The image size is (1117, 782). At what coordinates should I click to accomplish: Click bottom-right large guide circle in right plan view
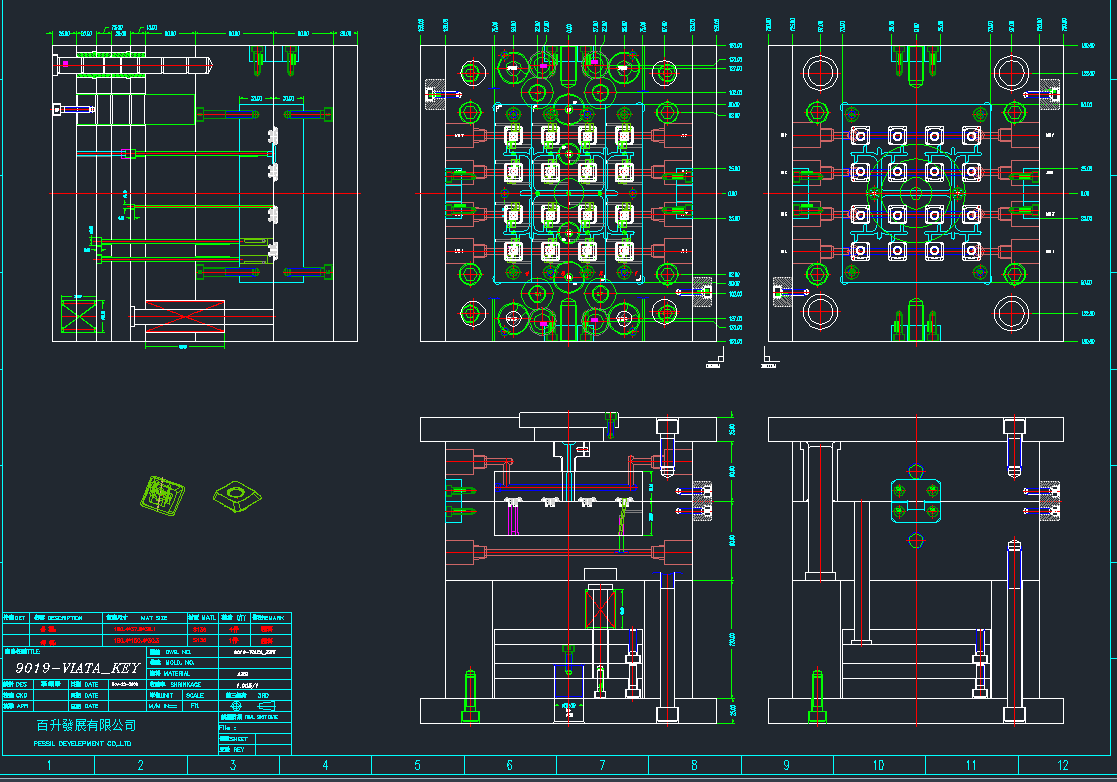point(1013,313)
